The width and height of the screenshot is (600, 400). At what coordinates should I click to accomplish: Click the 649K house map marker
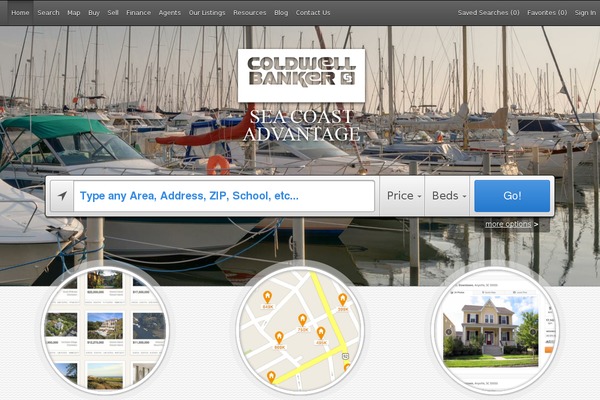tap(267, 299)
